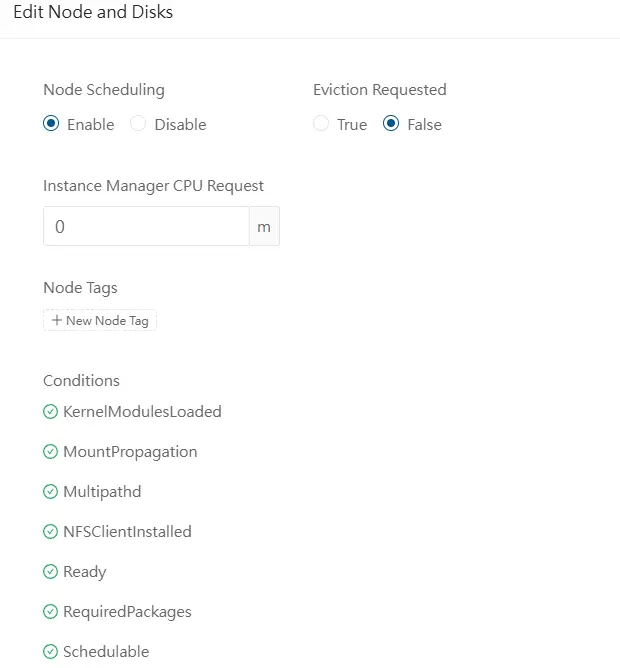The image size is (620, 668).
Task: Click the Instance Manager CPU Request label
Action: coord(153,186)
